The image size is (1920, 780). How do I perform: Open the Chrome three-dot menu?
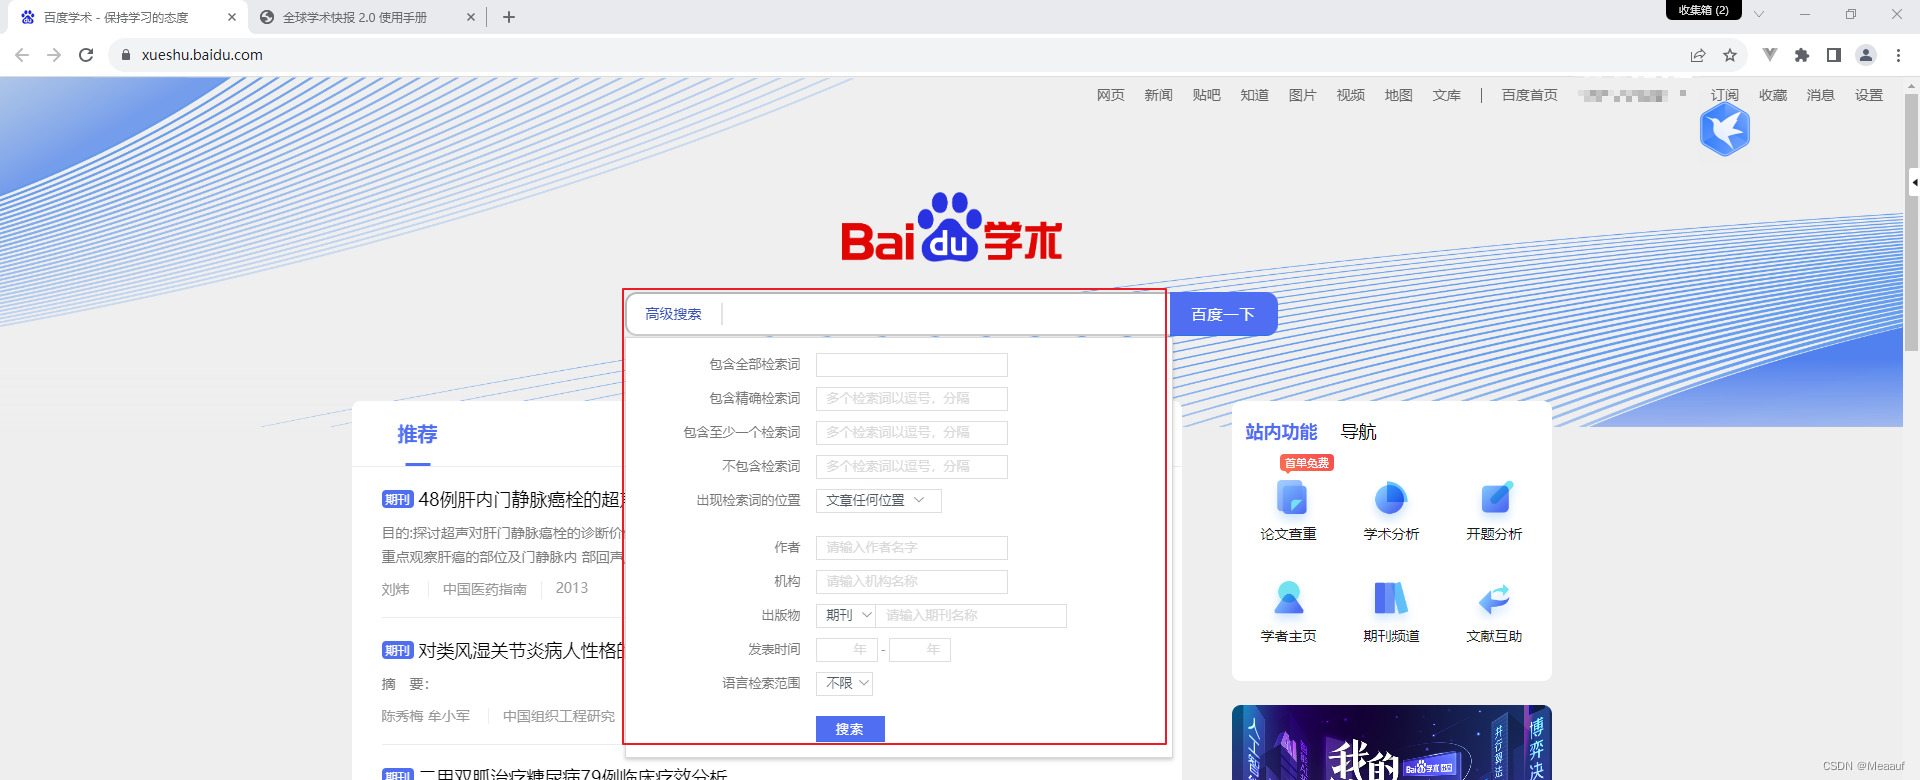click(1898, 55)
